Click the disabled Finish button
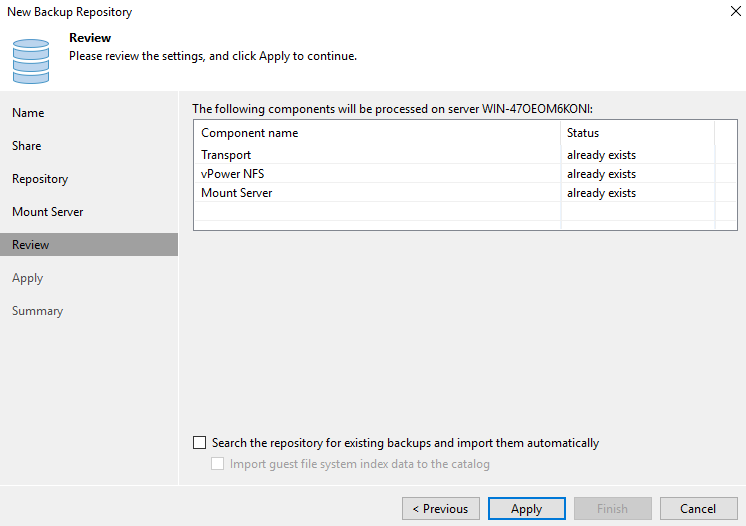This screenshot has width=746, height=526. click(613, 508)
